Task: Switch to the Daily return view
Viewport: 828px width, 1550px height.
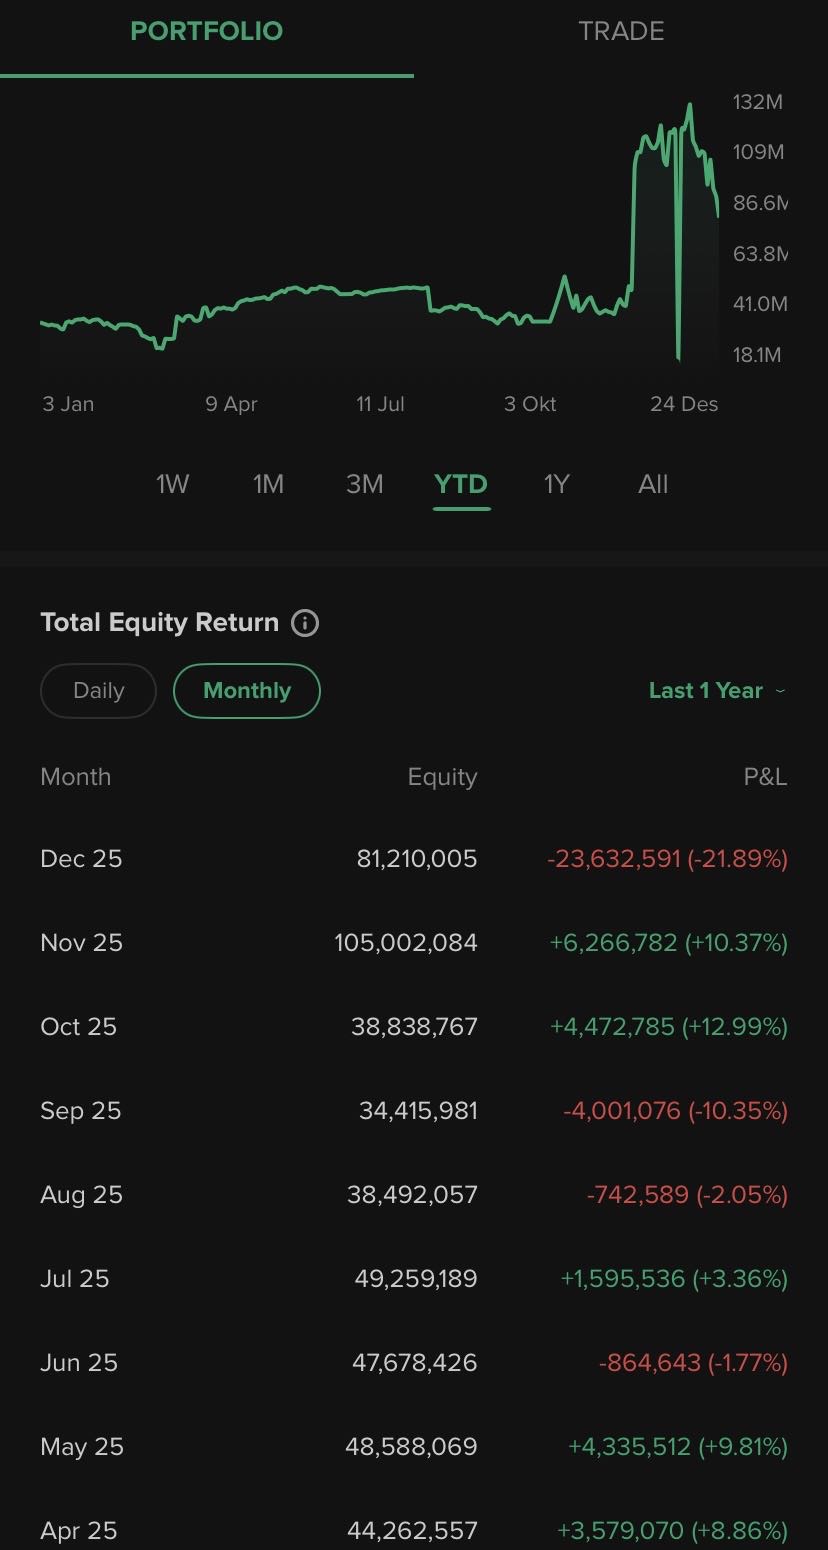Action: (x=98, y=691)
